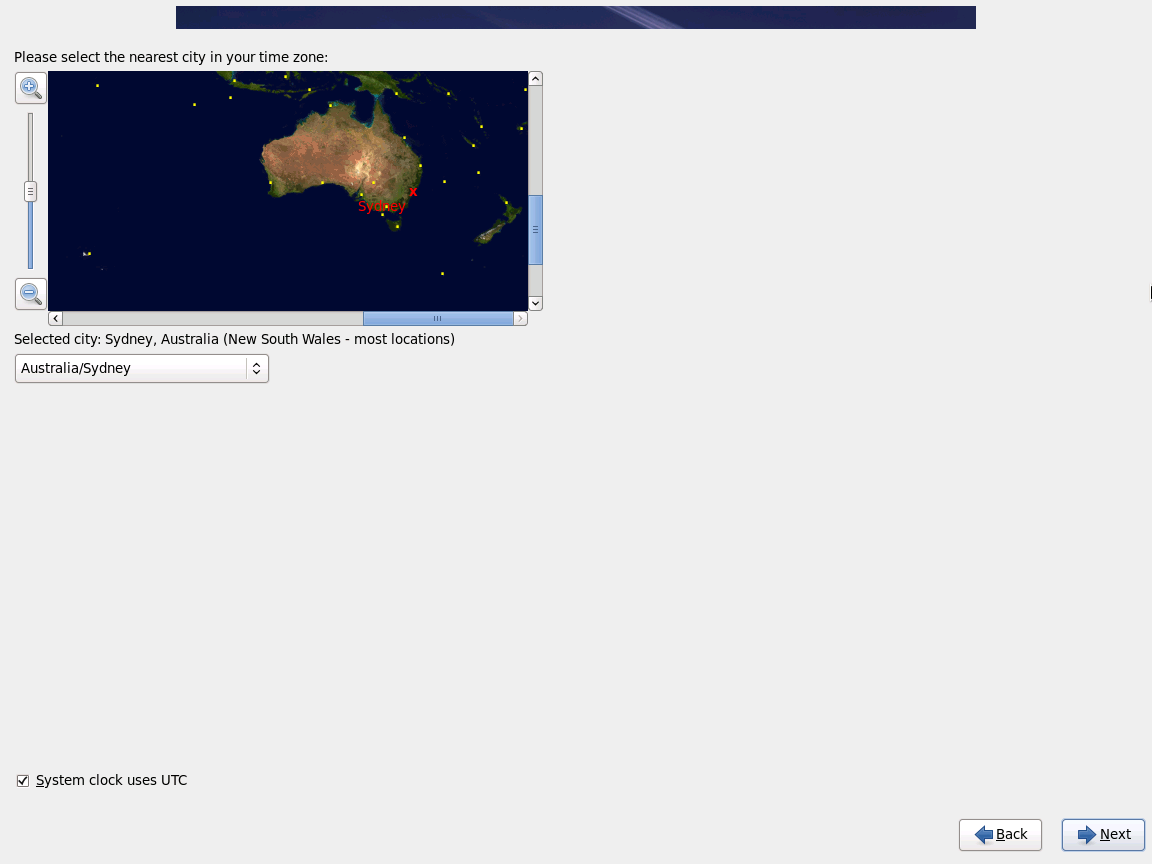Click the horizontal scrollbar thumb under the map
Viewport: 1152px width, 864px height.
[x=437, y=319]
